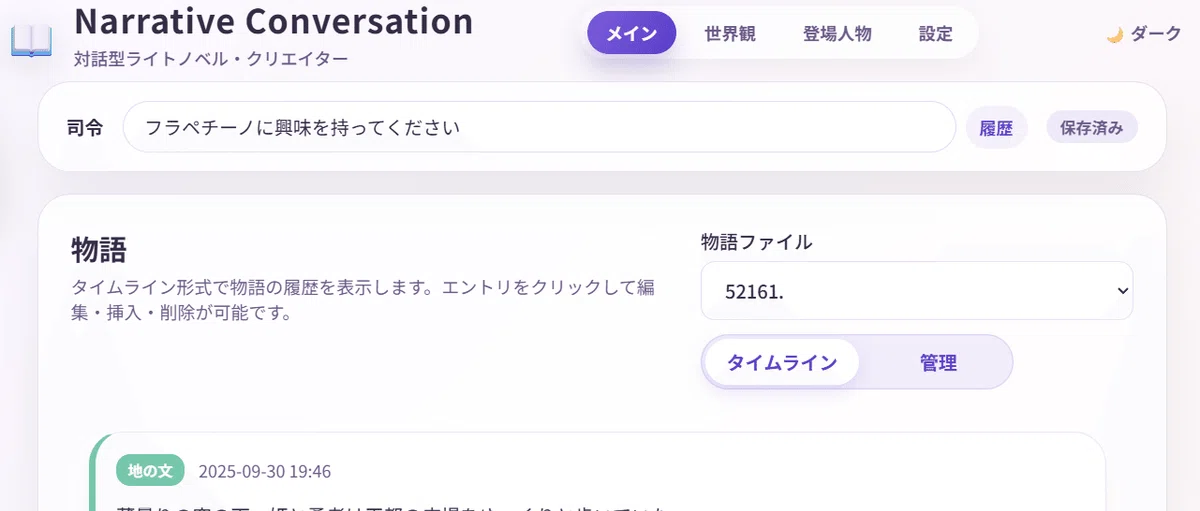This screenshot has height=511, width=1200.
Task: Click the 物語 section heading
Action: point(99,249)
